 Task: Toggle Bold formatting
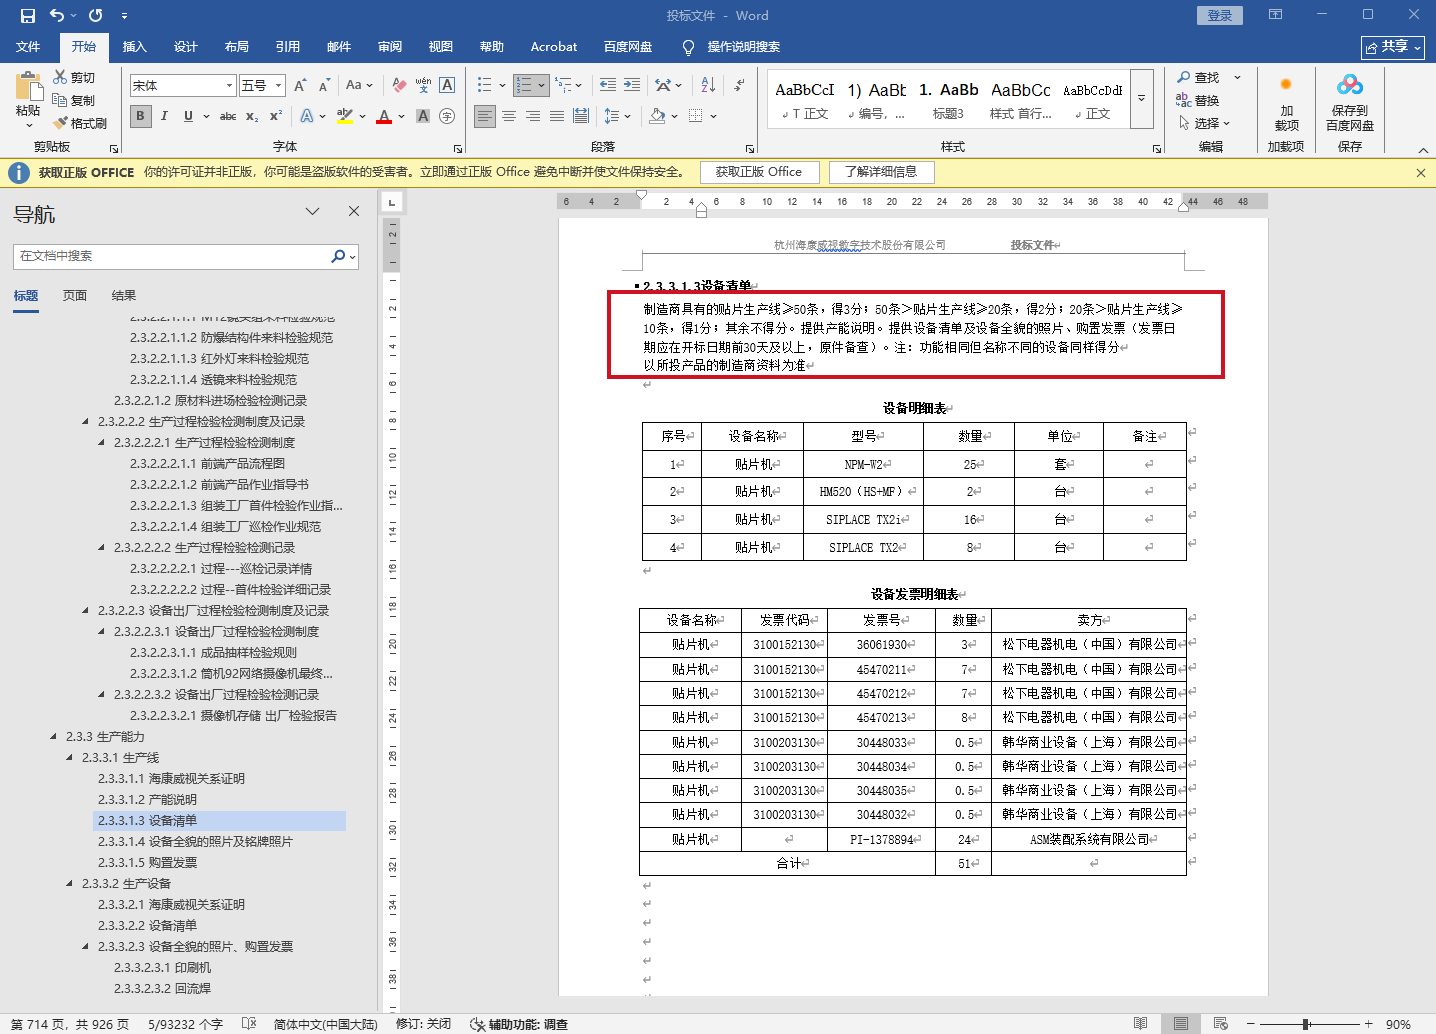(140, 116)
